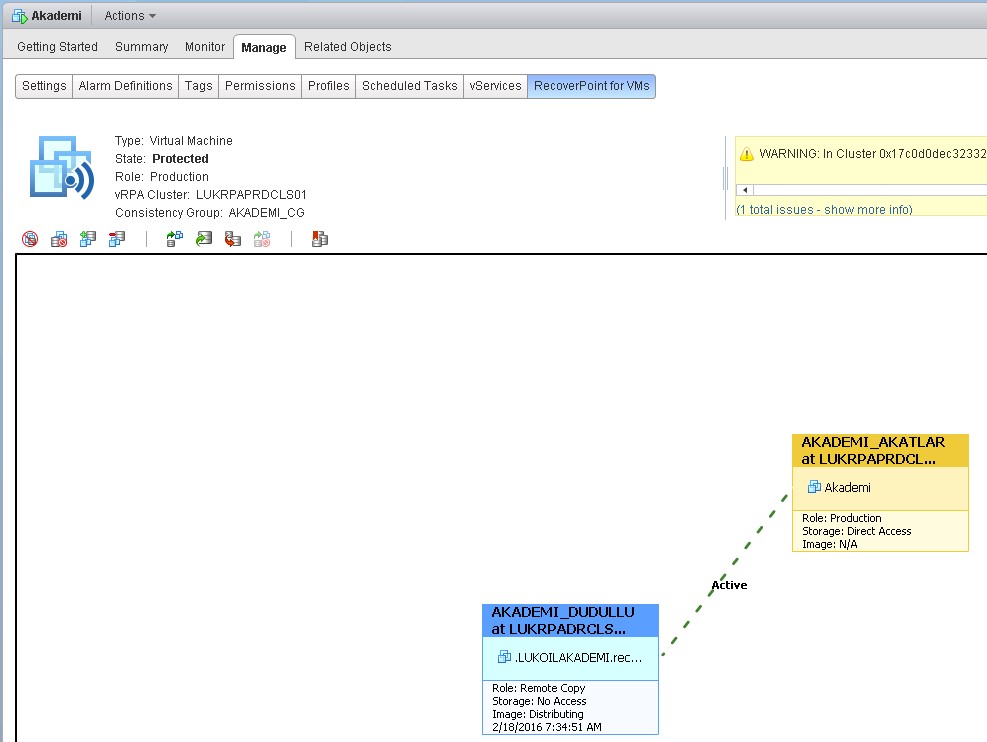Click the green arrow failover icon

coord(204,239)
